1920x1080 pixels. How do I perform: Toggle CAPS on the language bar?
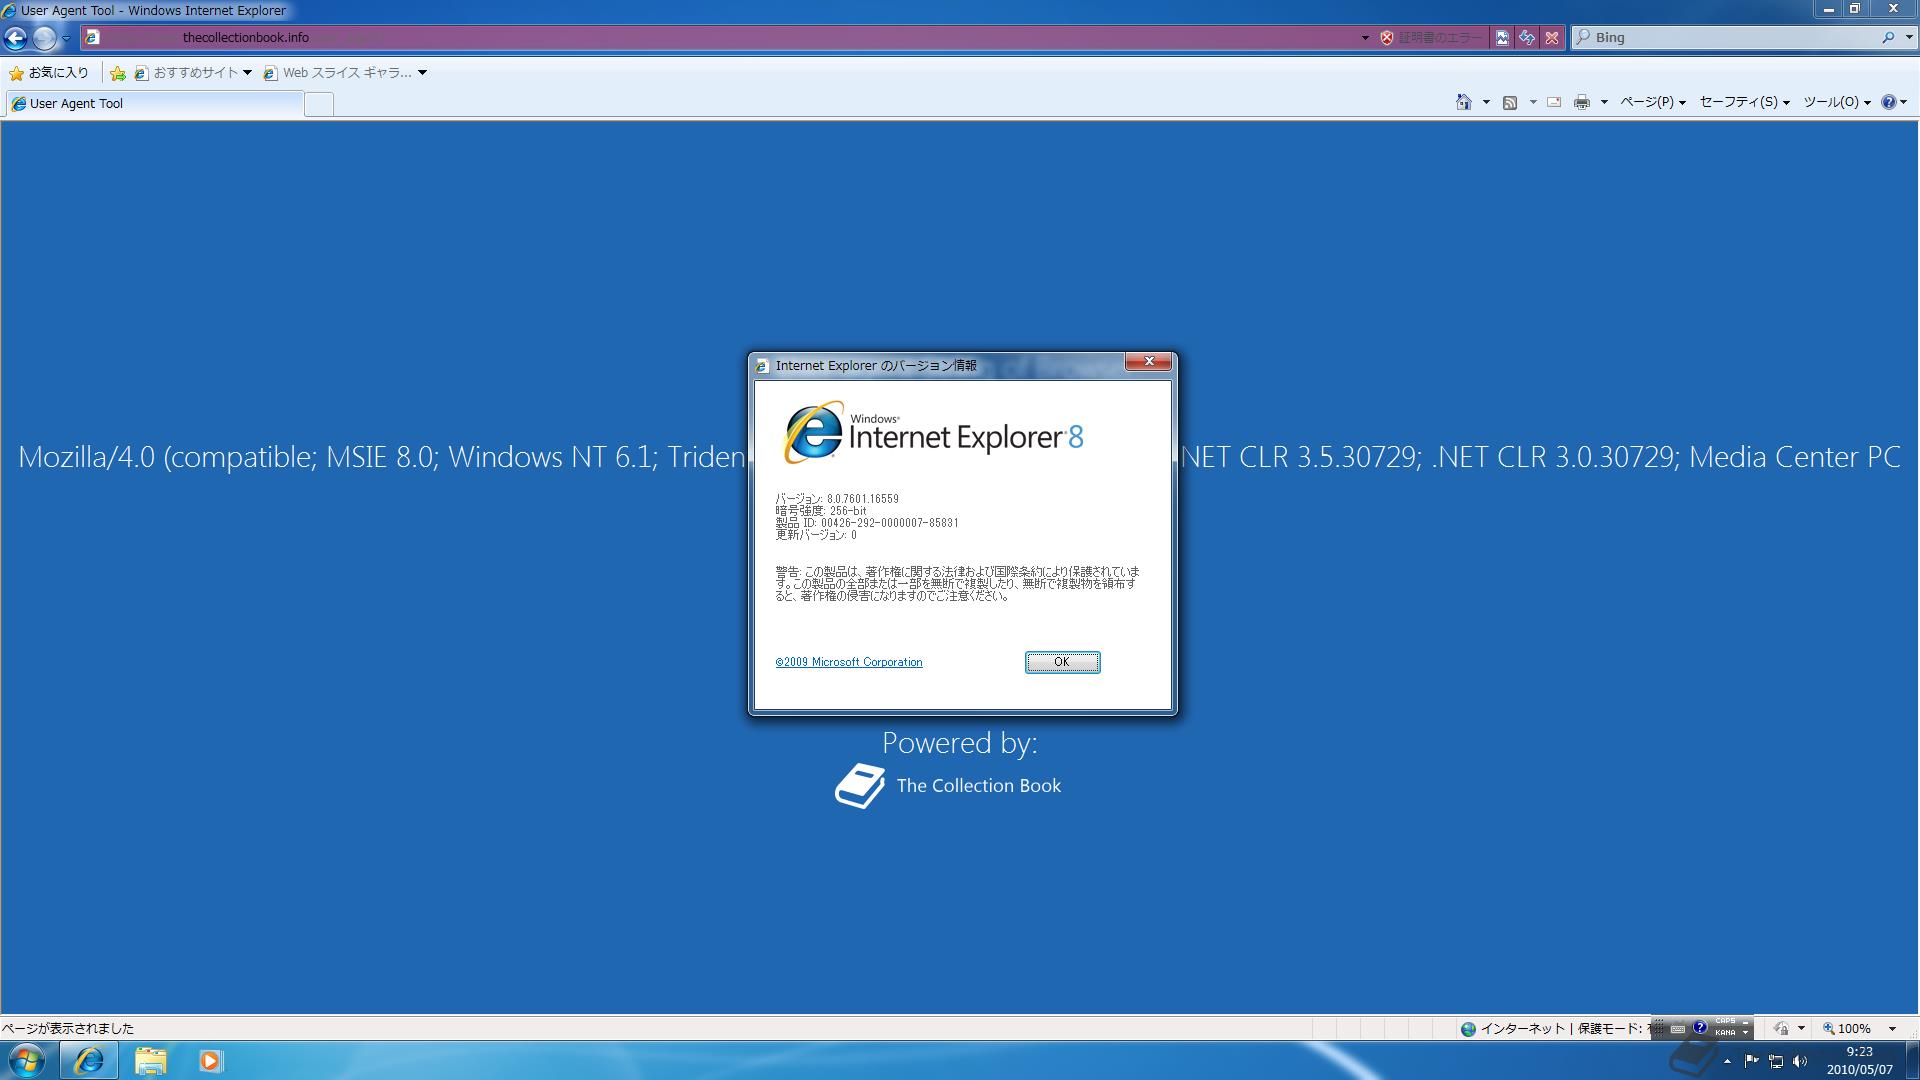[x=1725, y=1022]
